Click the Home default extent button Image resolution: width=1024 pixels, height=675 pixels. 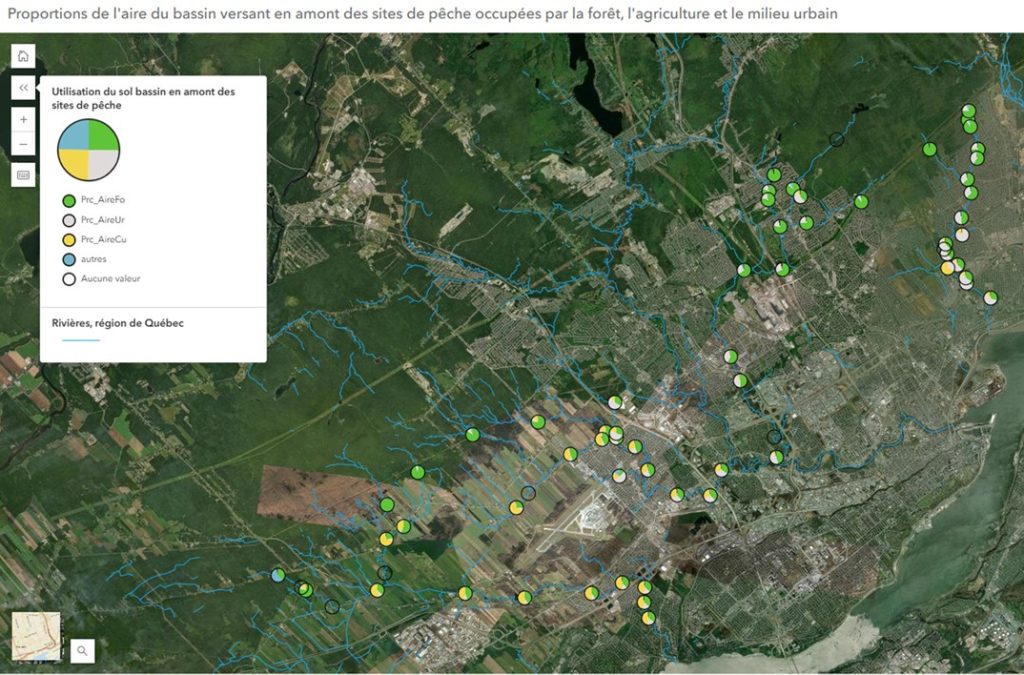coord(23,56)
